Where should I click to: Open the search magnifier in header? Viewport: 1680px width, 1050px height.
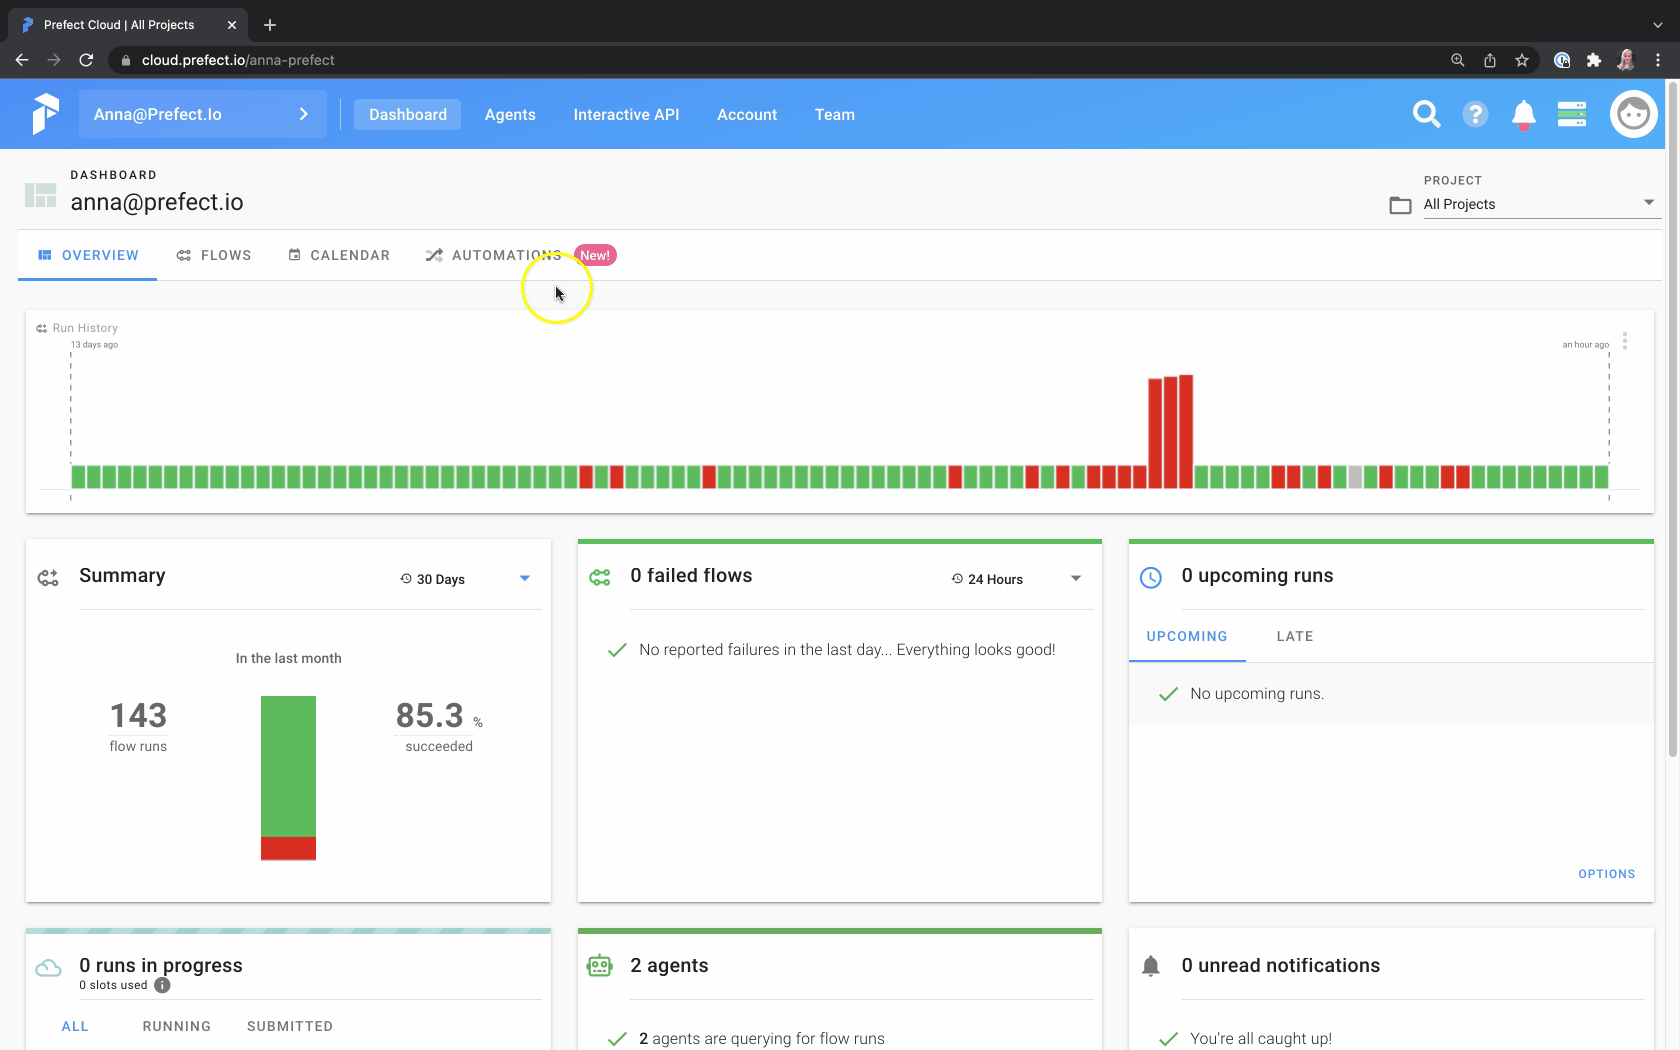[1426, 115]
